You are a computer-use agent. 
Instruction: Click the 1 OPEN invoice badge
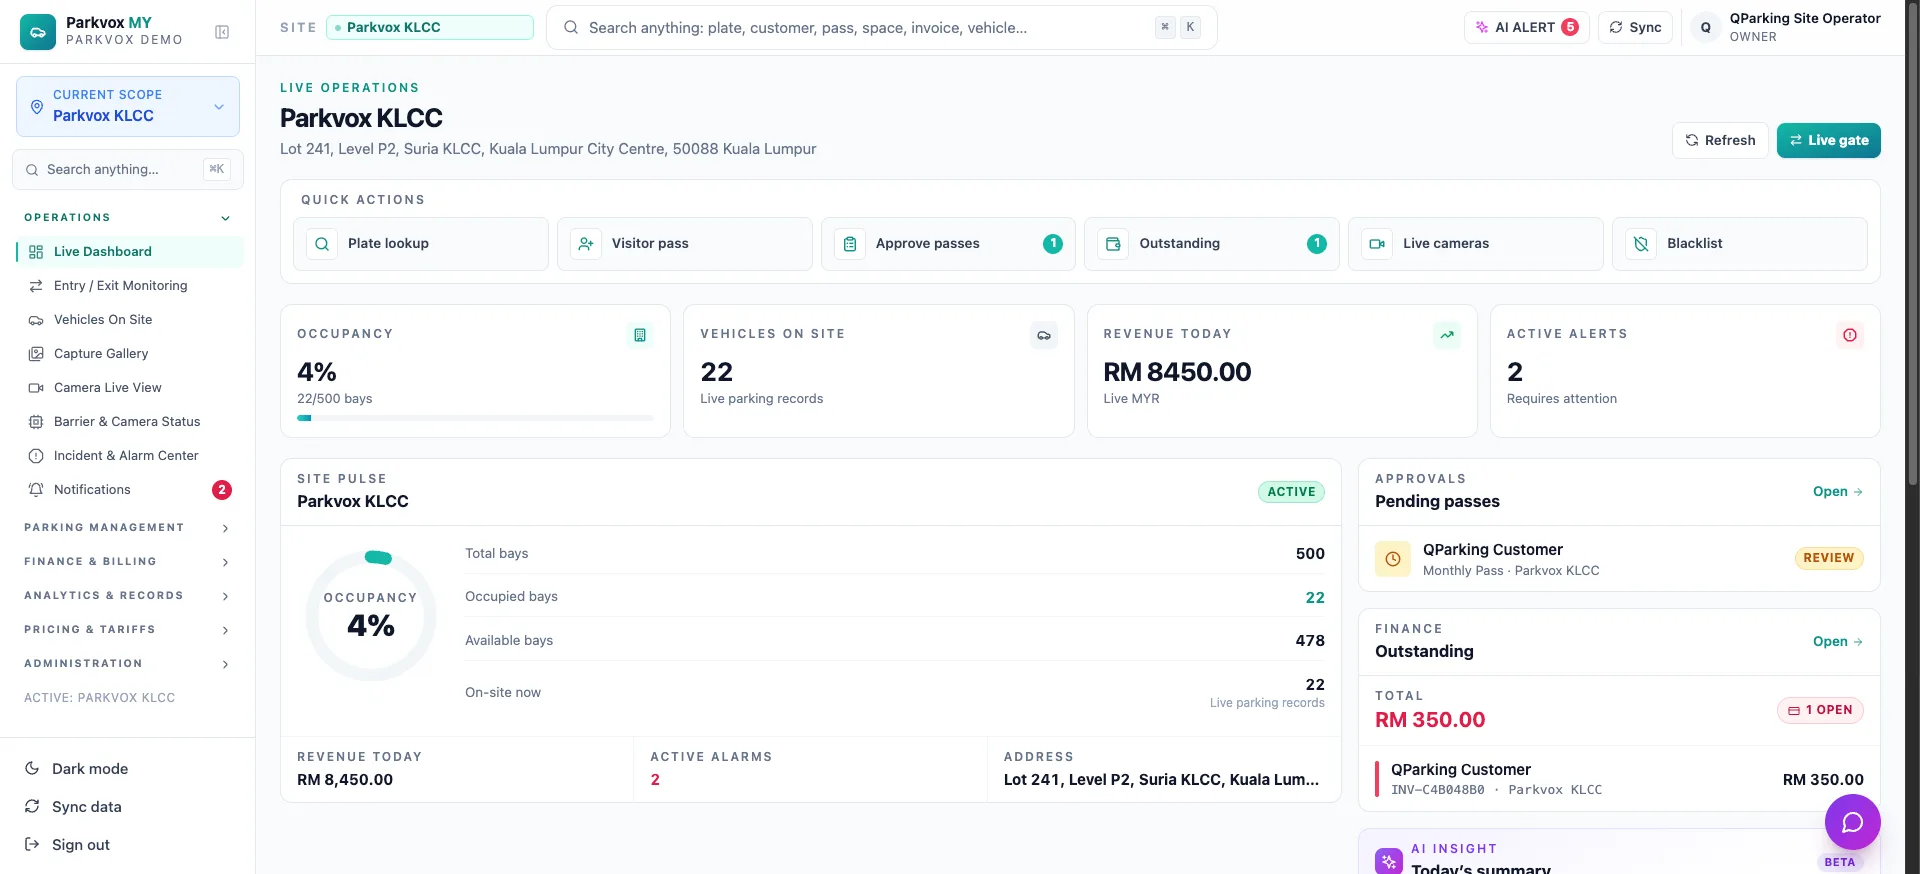pyautogui.click(x=1820, y=710)
